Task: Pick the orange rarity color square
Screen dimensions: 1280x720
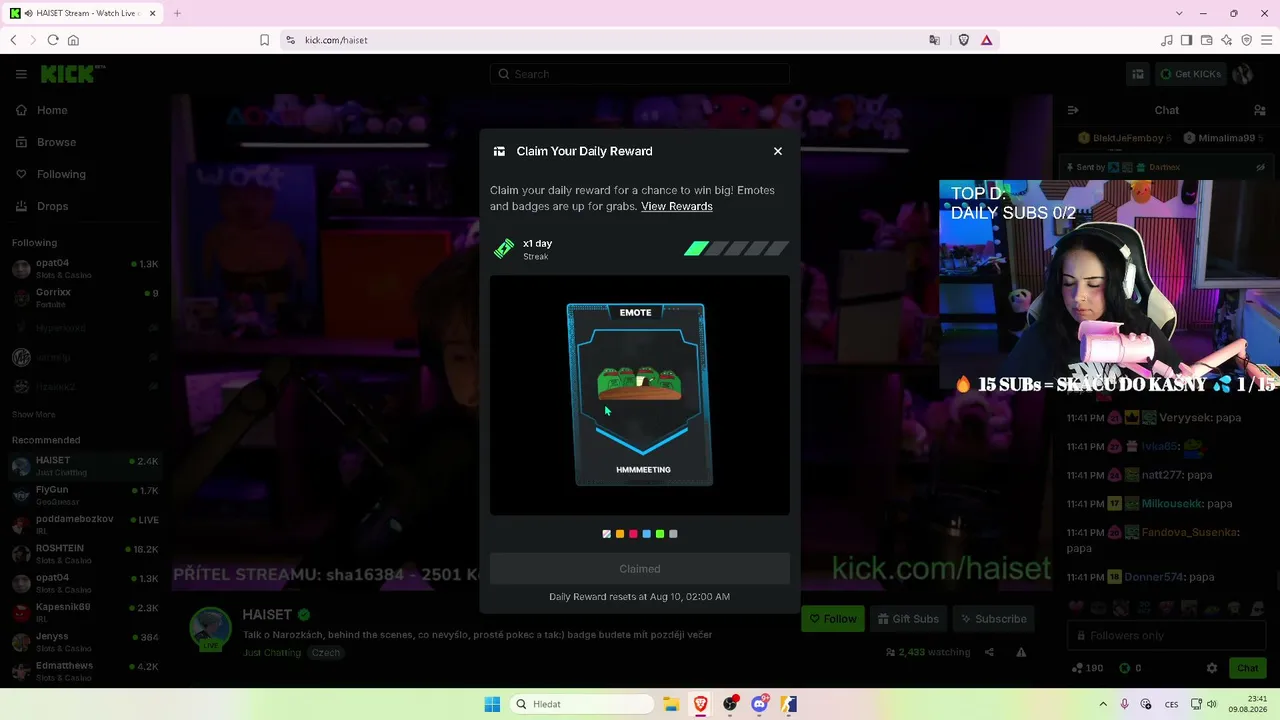Action: point(620,534)
